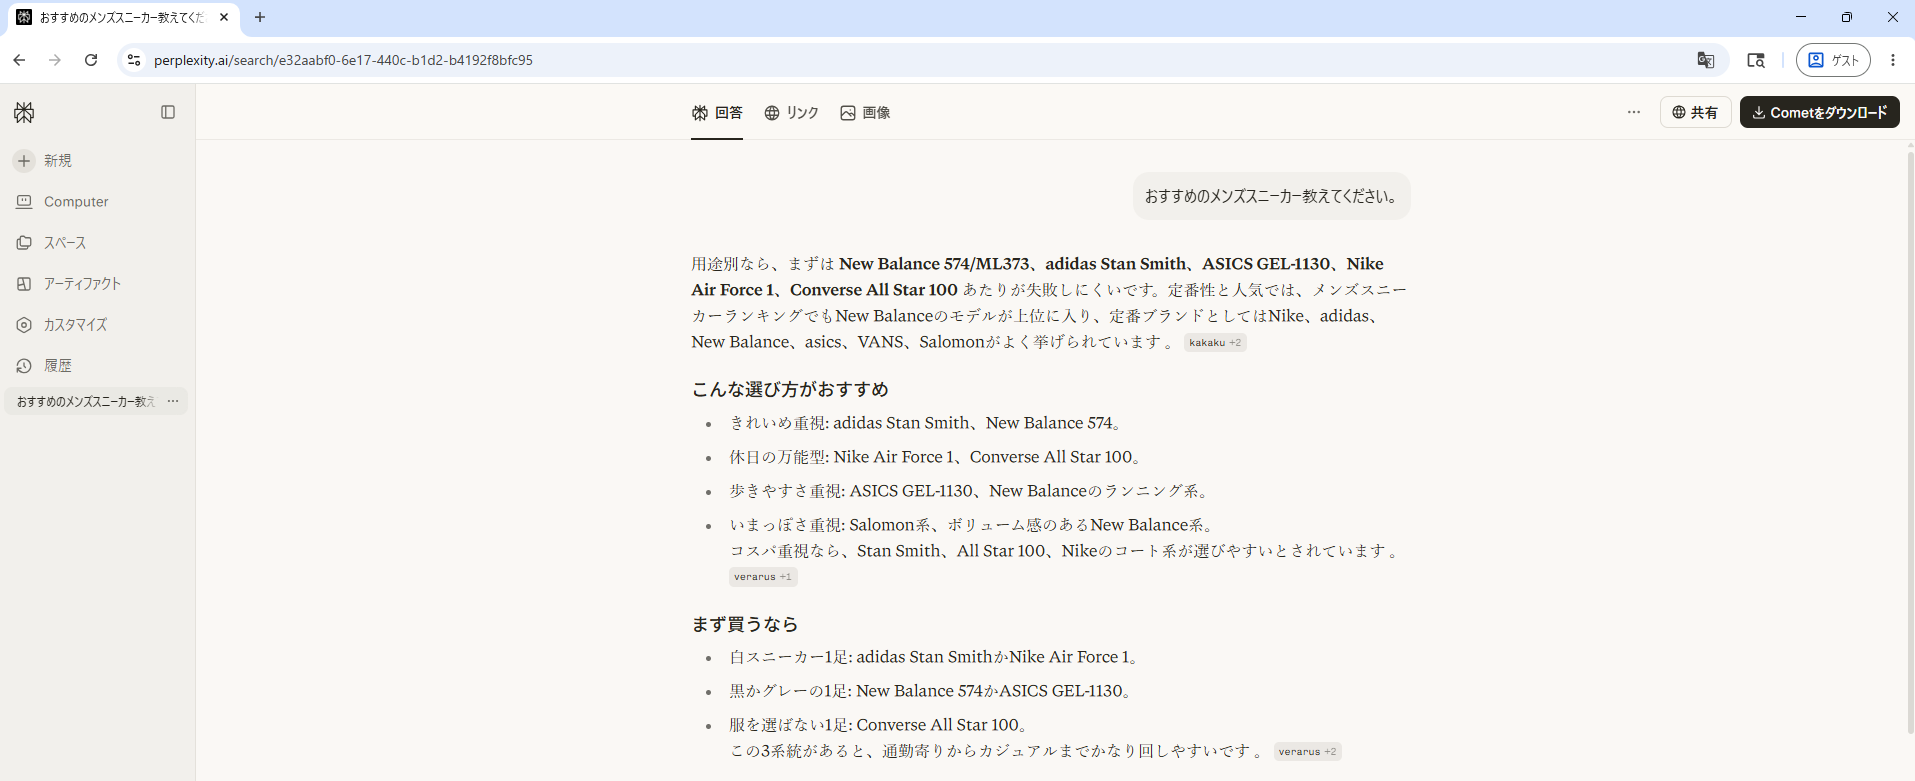
Task: Open more options ellipsis near 共有
Action: [1634, 112]
